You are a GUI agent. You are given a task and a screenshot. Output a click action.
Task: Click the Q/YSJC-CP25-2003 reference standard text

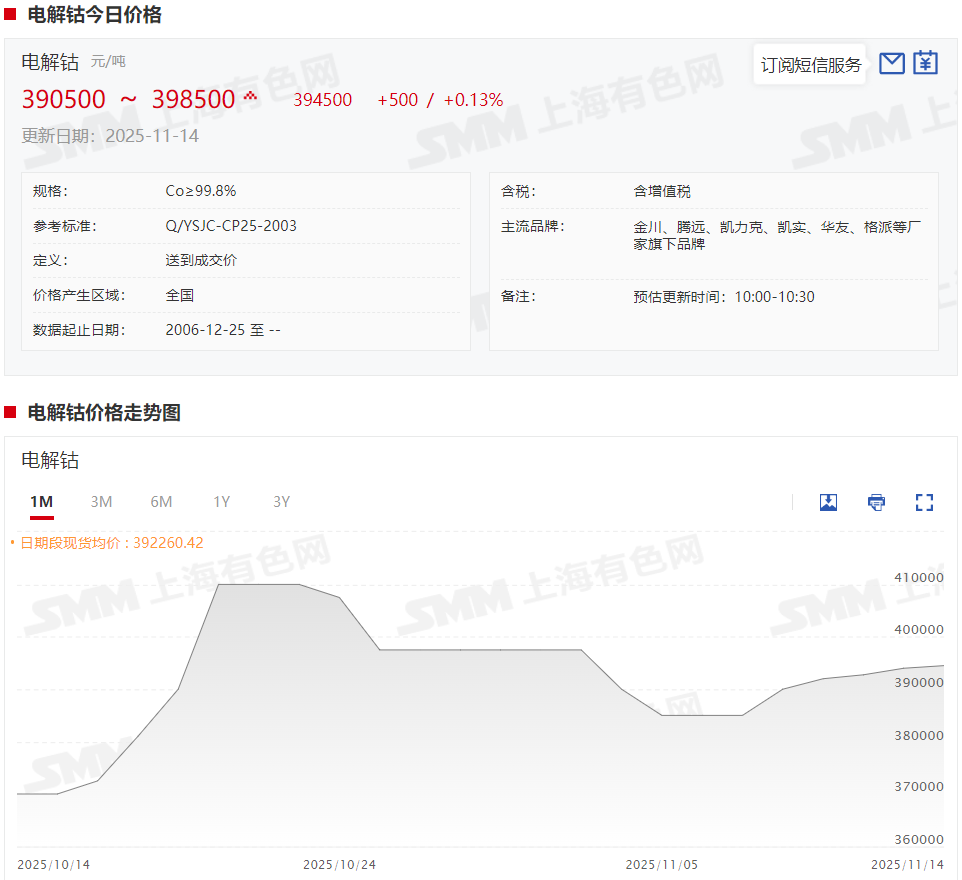click(231, 226)
